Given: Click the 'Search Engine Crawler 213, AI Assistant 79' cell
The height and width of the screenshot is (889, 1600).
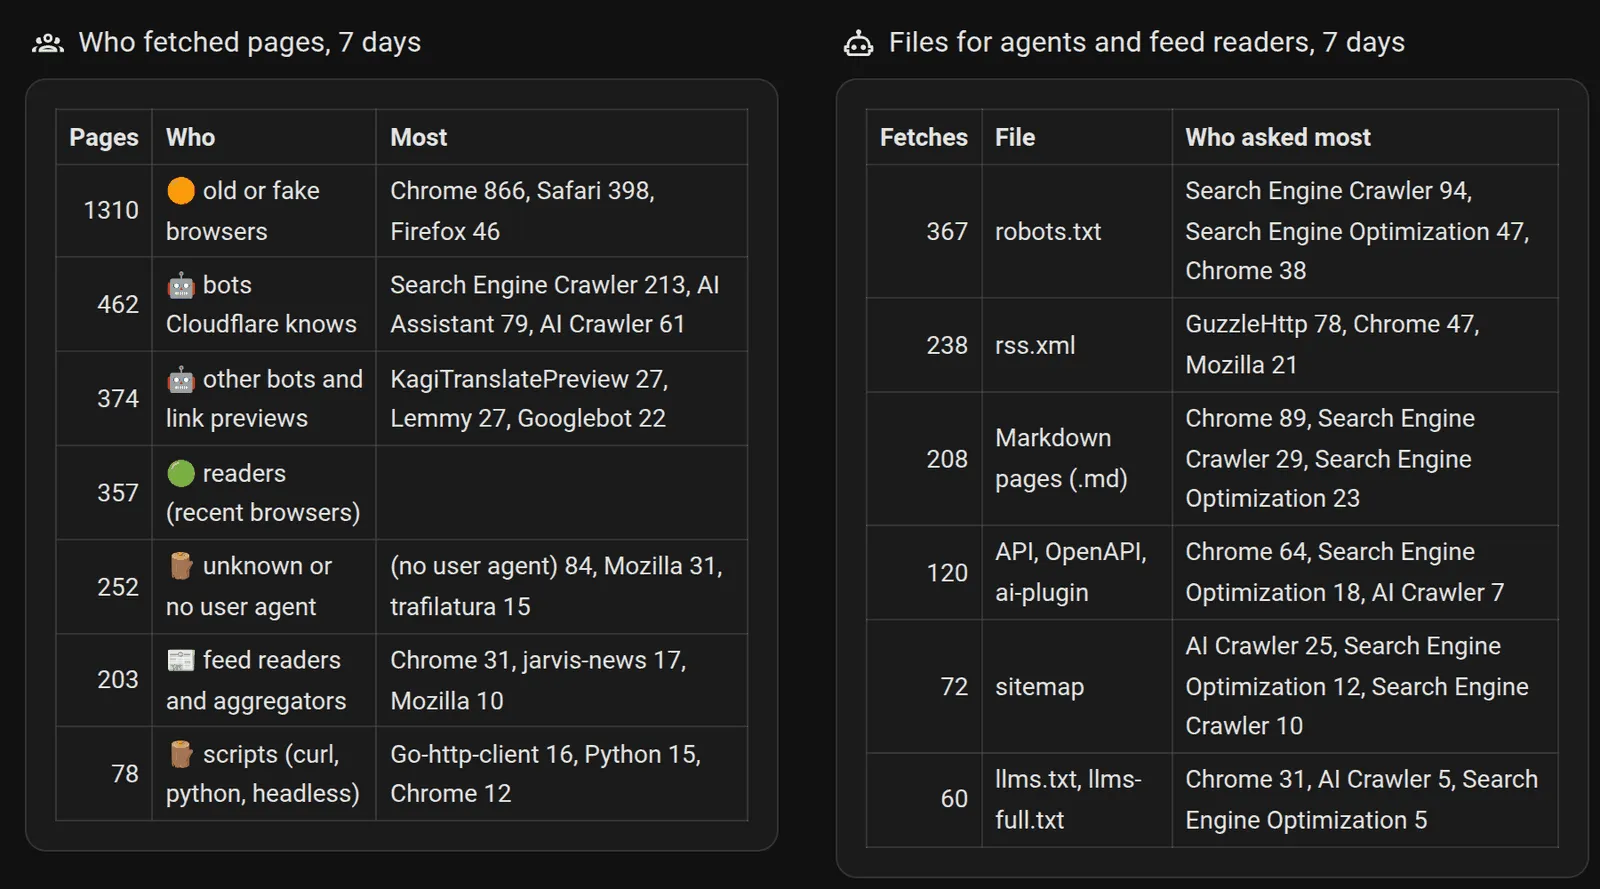Looking at the screenshot, I should (x=562, y=304).
